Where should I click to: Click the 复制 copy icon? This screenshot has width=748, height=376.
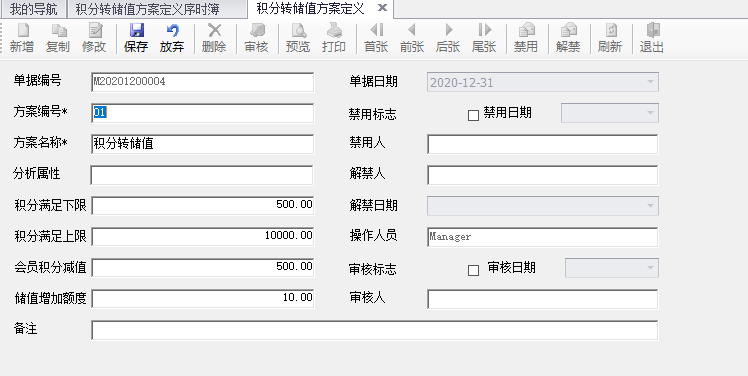point(58,31)
